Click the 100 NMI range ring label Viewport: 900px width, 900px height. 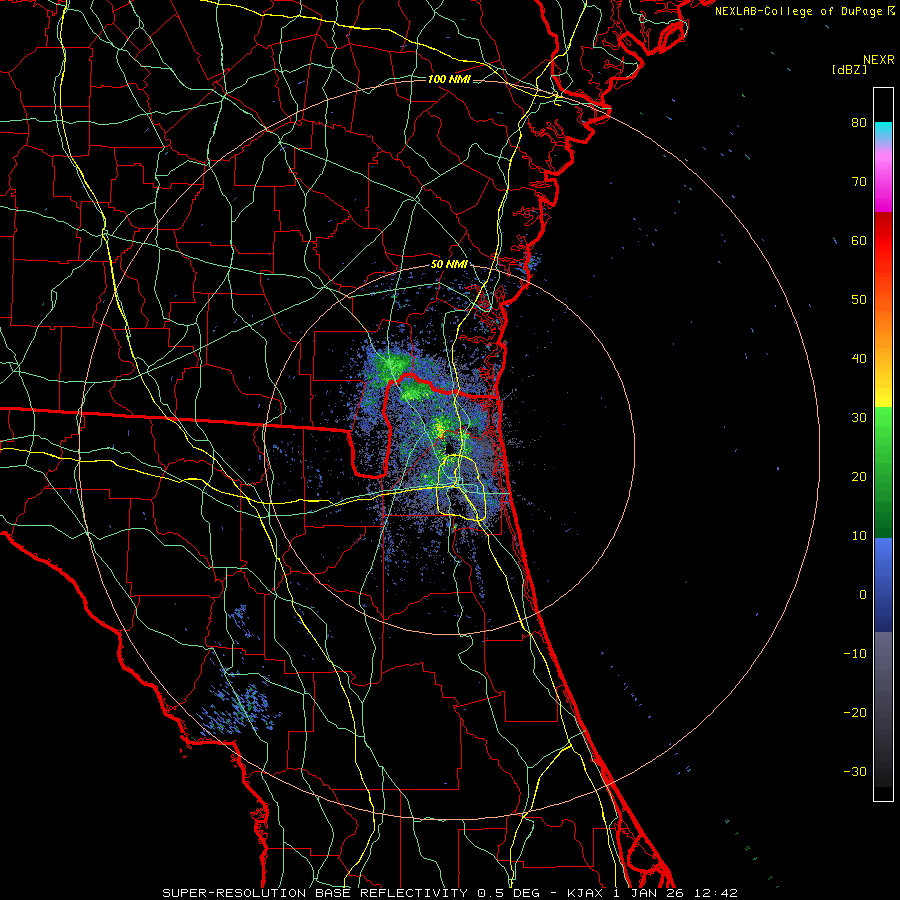tap(449, 79)
